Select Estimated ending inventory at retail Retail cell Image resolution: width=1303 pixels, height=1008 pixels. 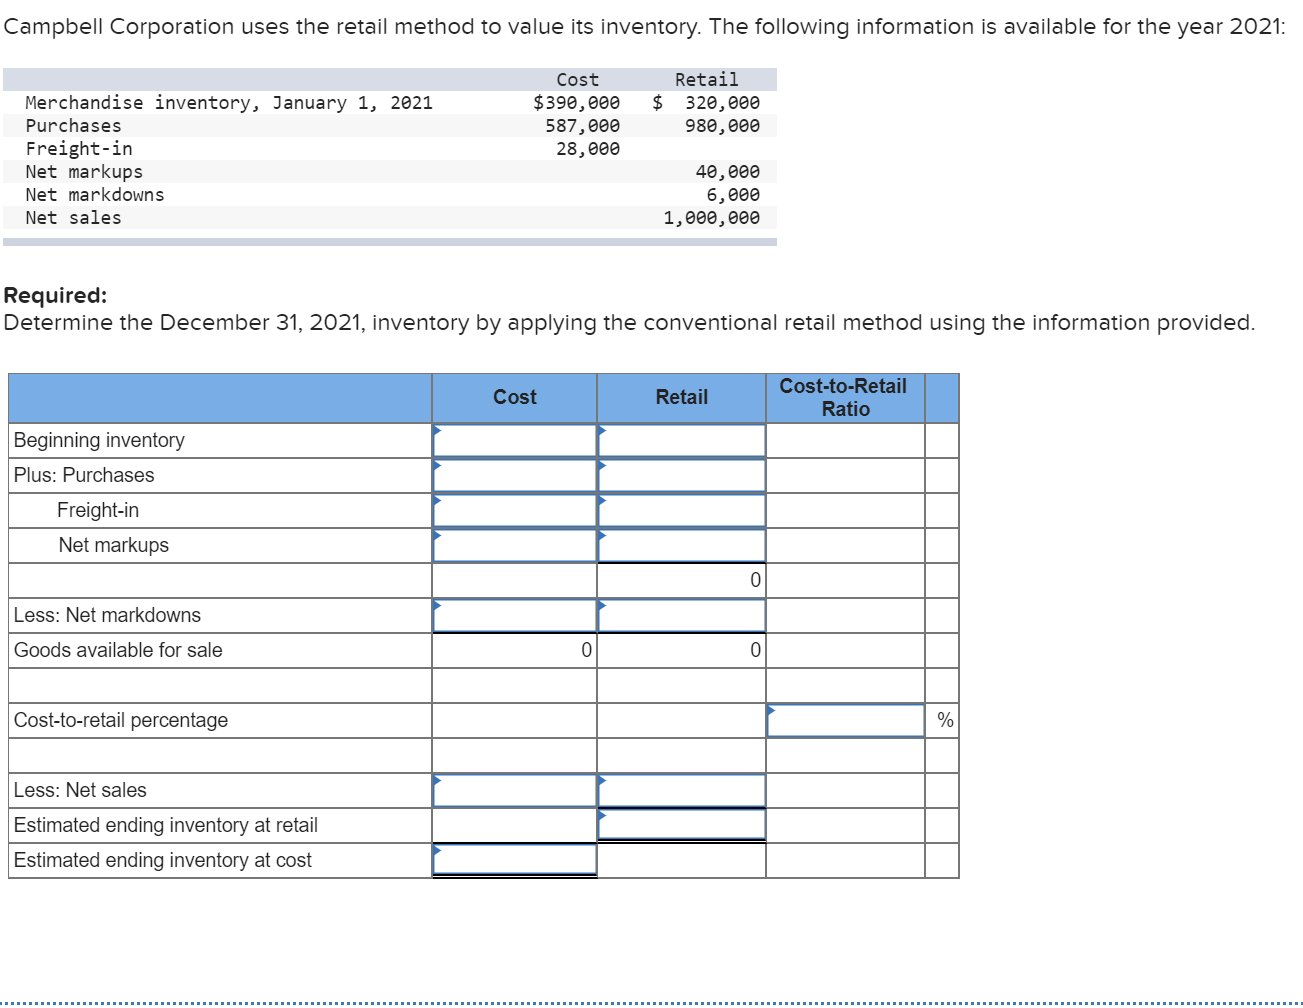[x=682, y=825]
